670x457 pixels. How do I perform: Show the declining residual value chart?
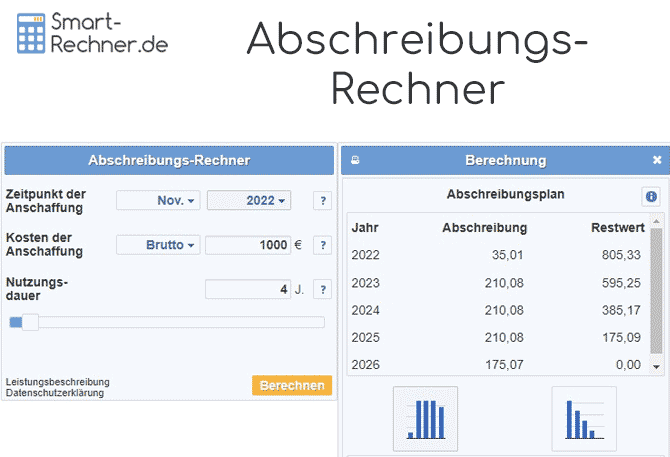pos(584,419)
